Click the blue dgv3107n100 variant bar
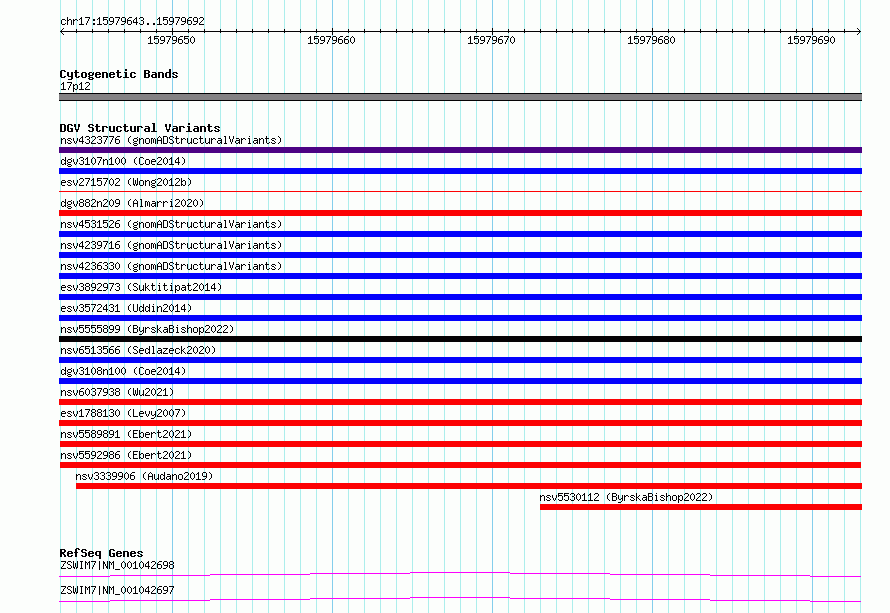890x613 pixels. click(460, 171)
